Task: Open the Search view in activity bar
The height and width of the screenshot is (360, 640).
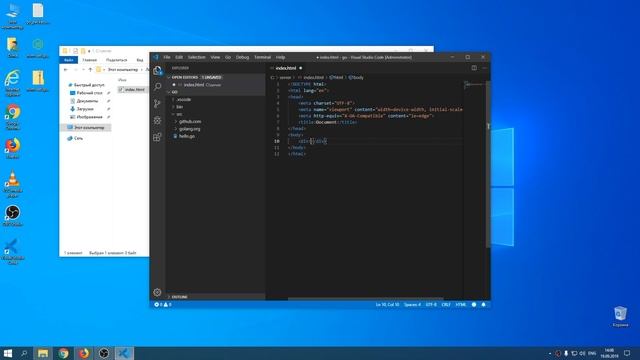Action: click(158, 87)
